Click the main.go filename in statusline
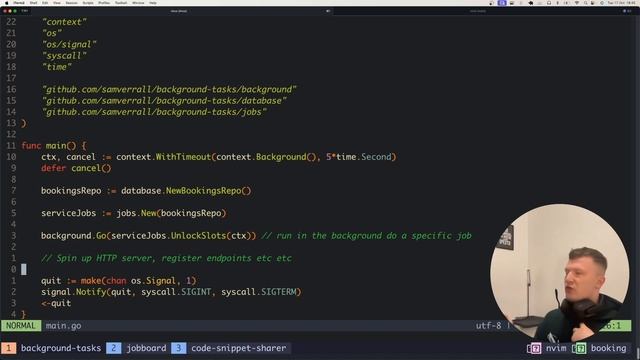Viewport: 640px width, 360px height. click(x=63, y=326)
